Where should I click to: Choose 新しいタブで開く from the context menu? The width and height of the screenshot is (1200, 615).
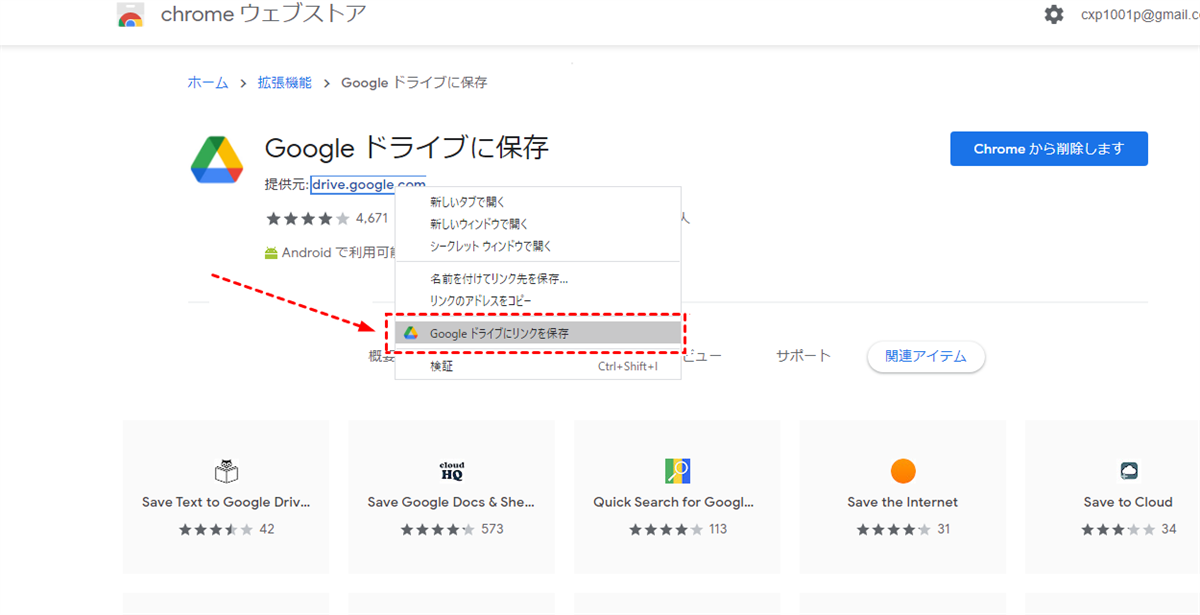[x=538, y=202]
